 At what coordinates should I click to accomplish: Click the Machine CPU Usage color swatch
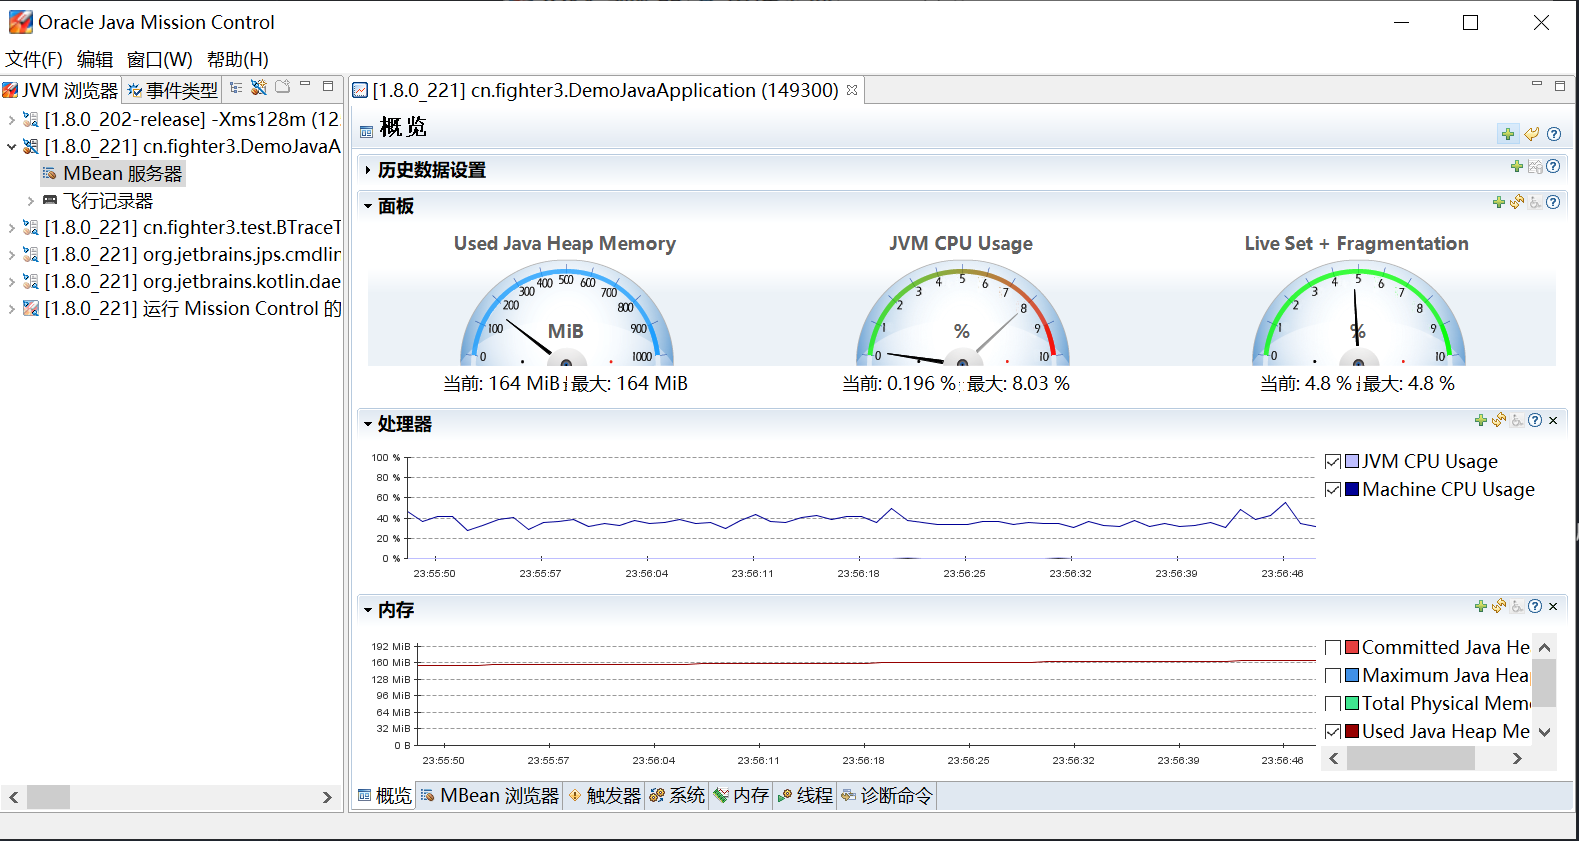tap(1352, 490)
